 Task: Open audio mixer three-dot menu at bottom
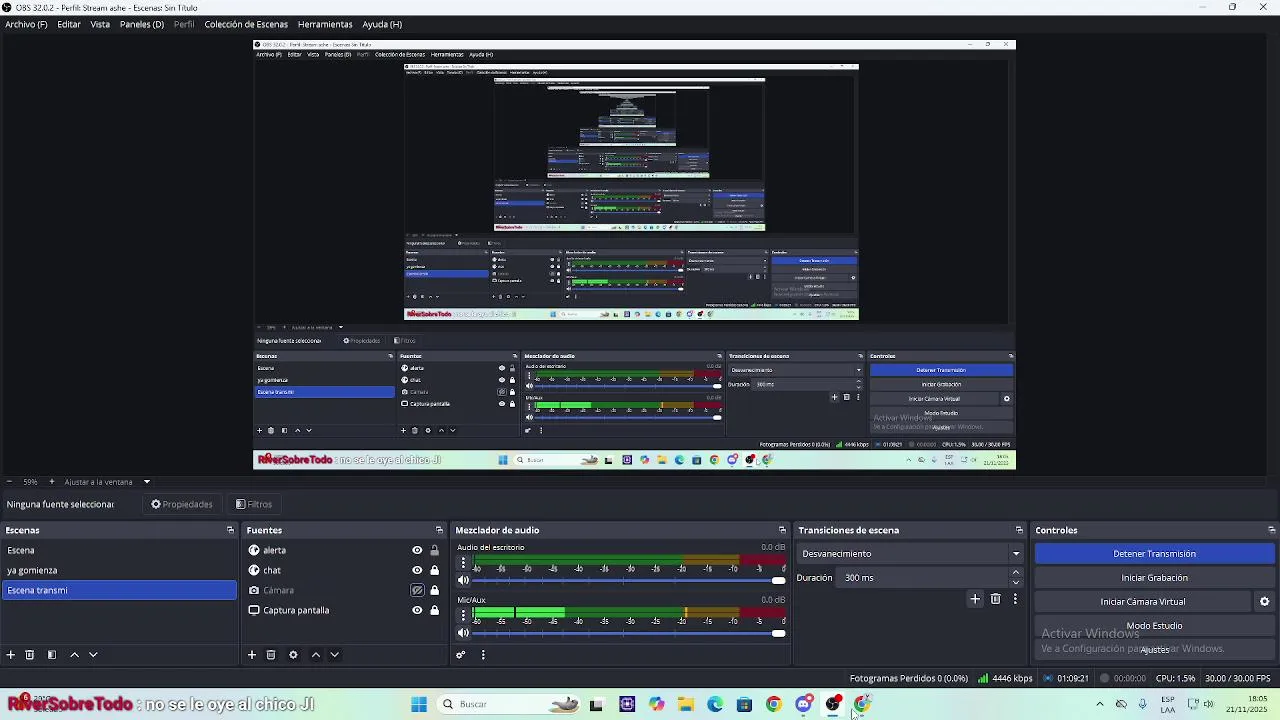tap(483, 655)
